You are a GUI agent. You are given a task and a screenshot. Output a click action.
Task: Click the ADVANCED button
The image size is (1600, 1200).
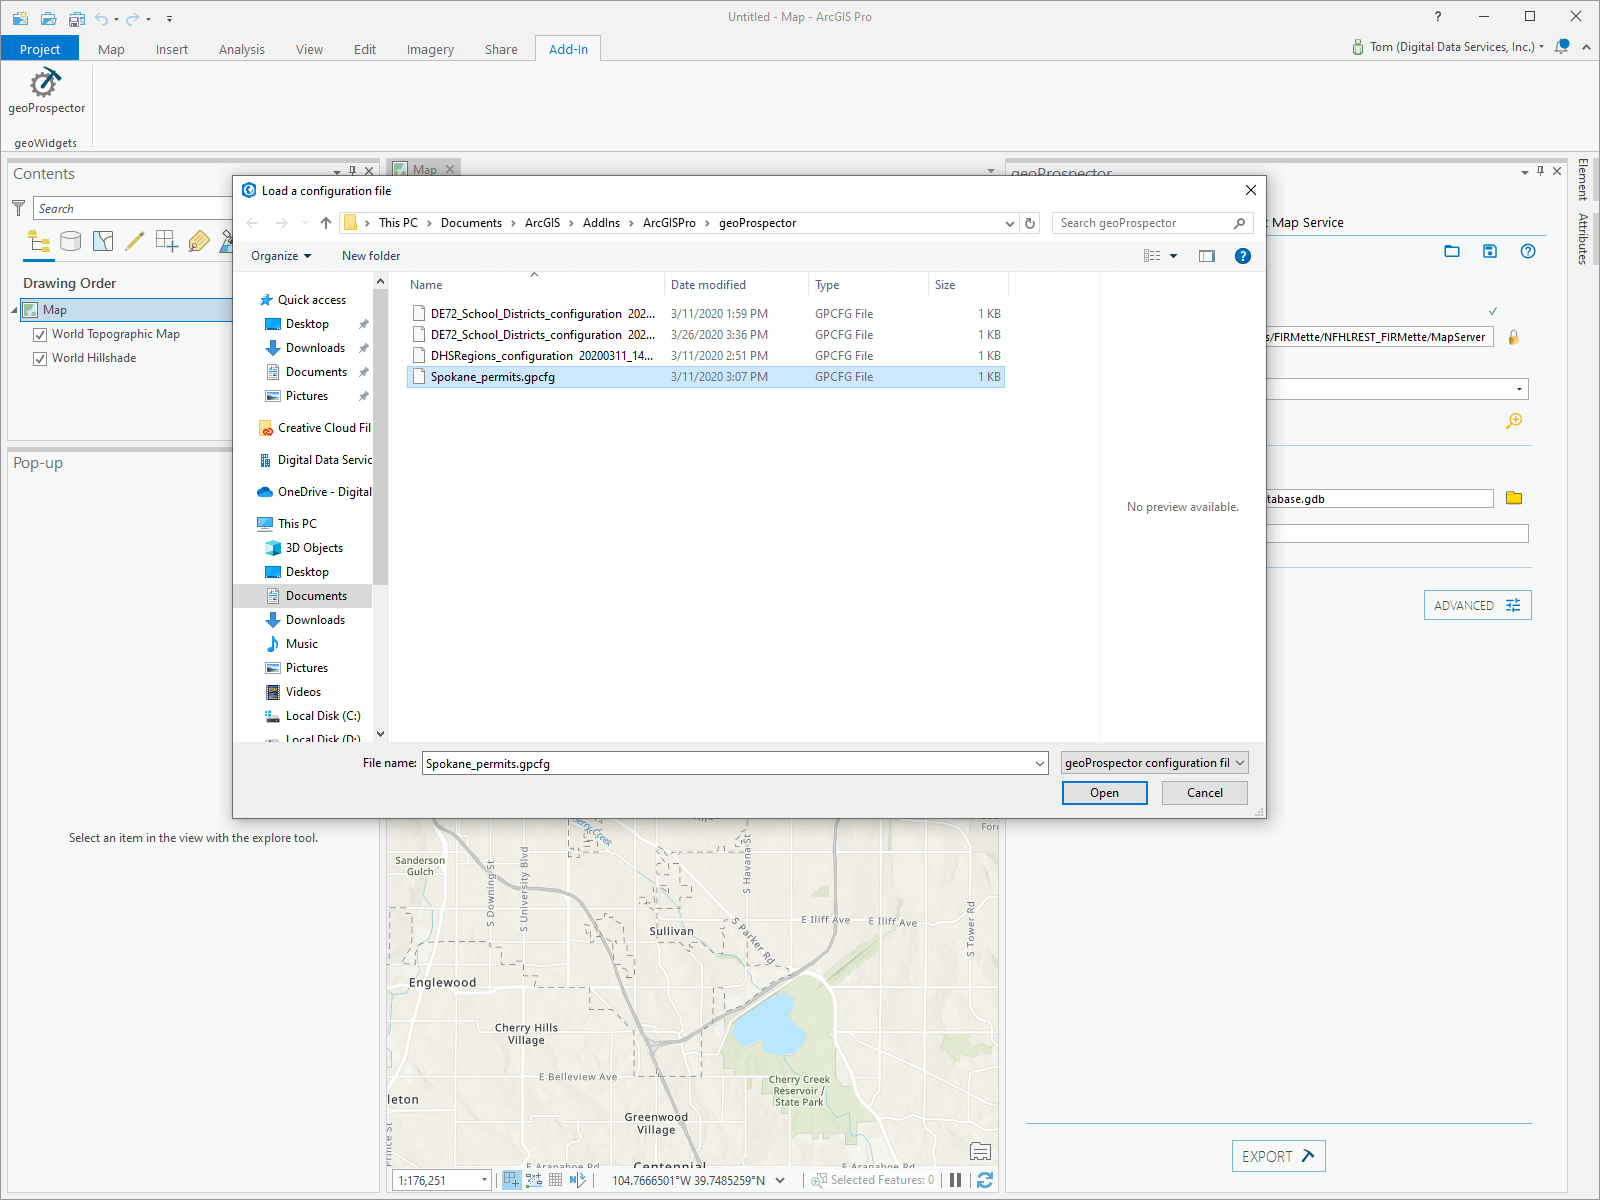[1478, 605]
